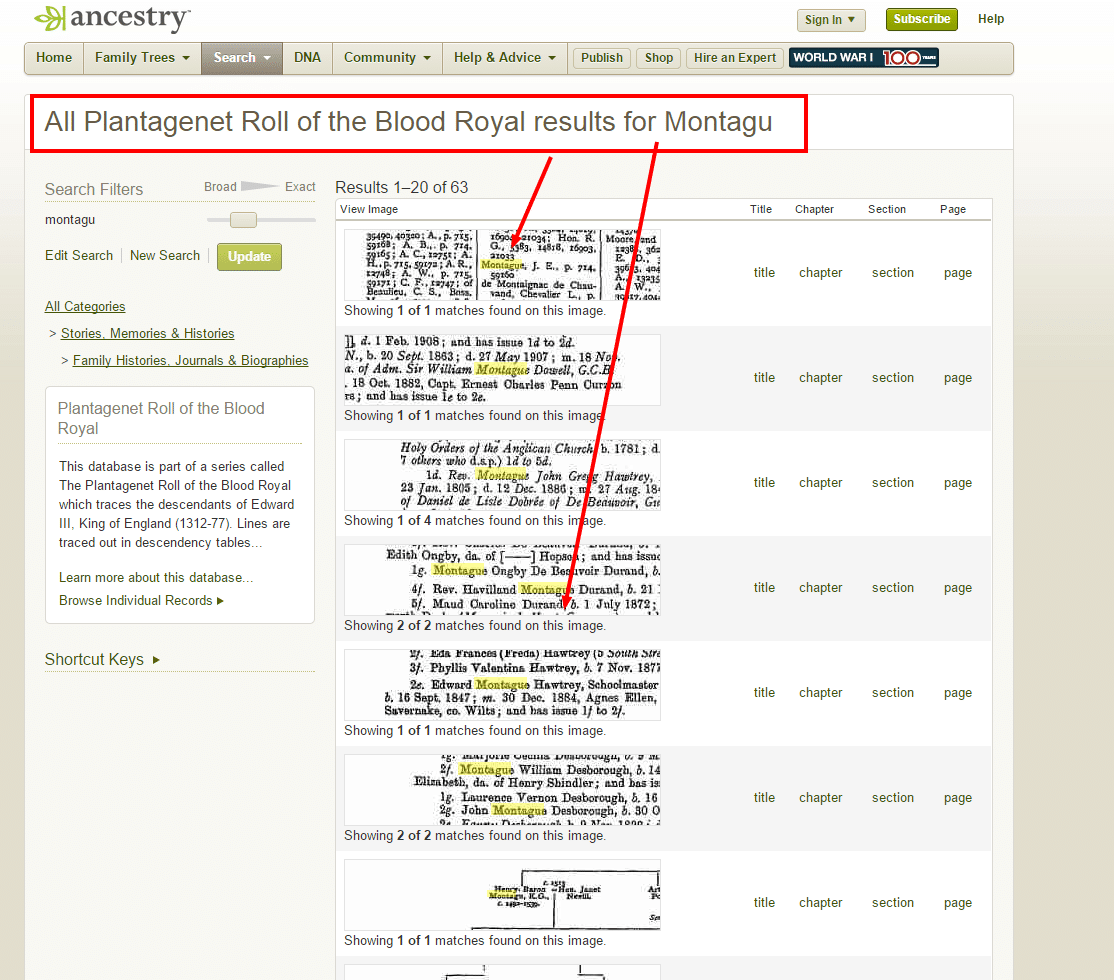Open the Montague, J. E. index thumbnail

502,264
